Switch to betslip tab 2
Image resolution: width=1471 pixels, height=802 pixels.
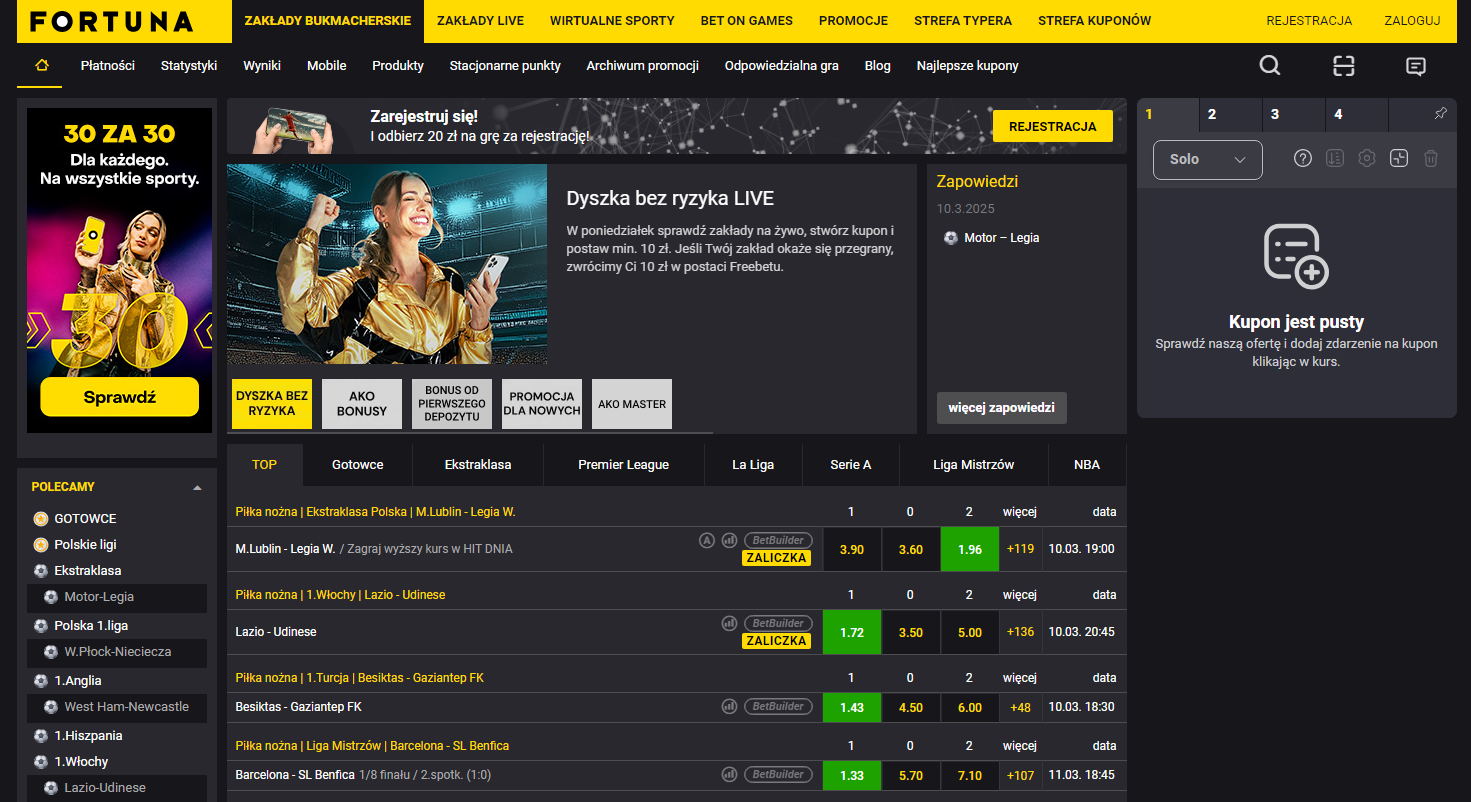[x=1232, y=114]
